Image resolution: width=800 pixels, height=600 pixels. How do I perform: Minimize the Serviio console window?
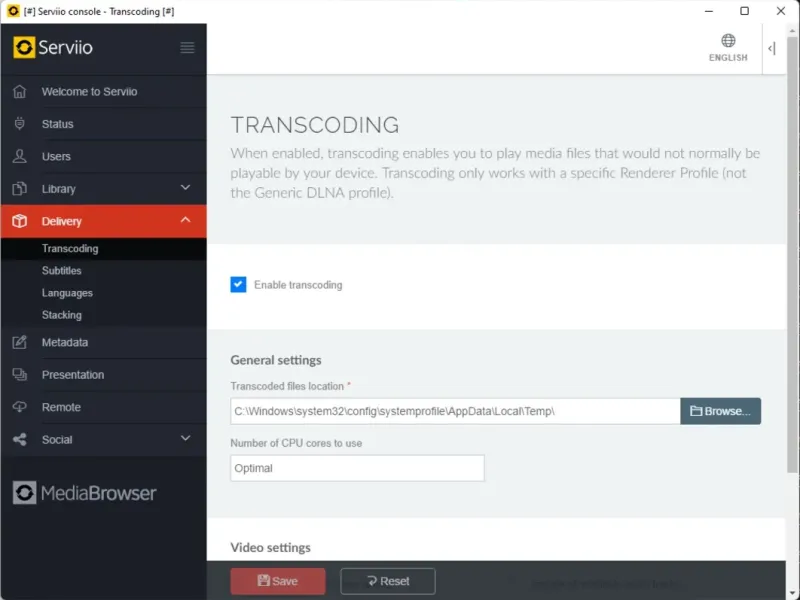coord(709,11)
